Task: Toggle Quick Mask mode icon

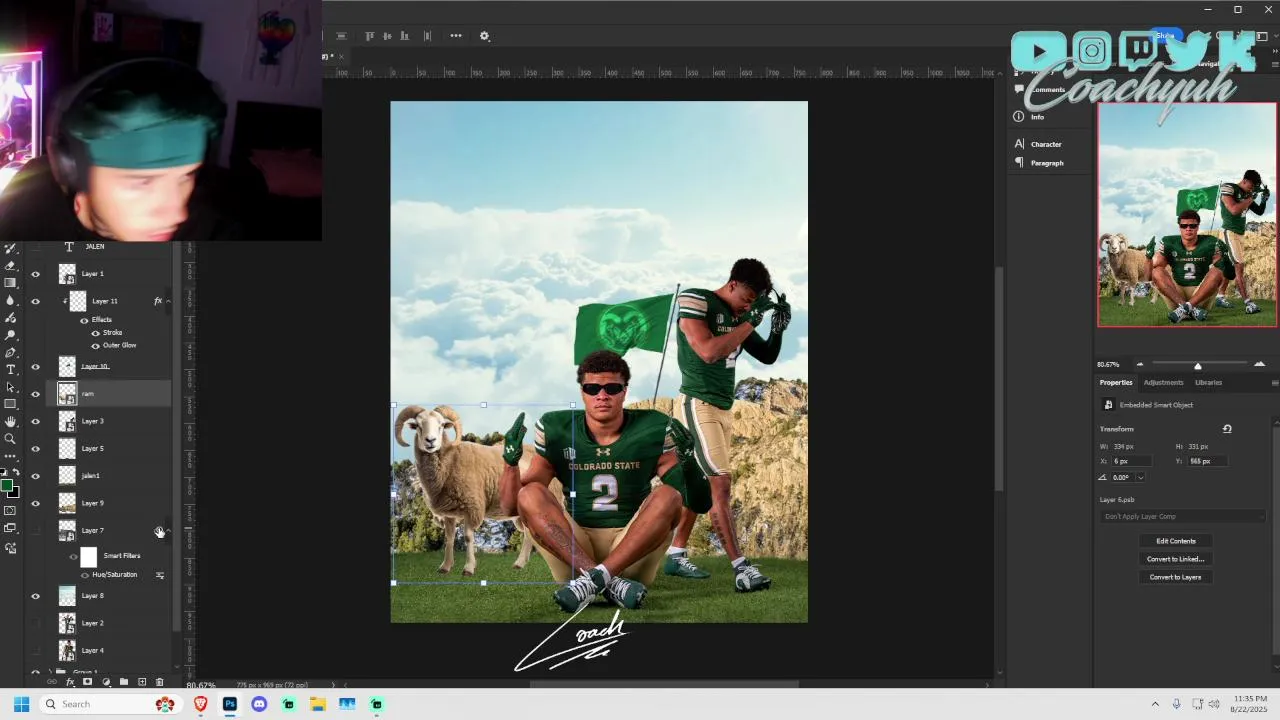Action: click(10, 510)
